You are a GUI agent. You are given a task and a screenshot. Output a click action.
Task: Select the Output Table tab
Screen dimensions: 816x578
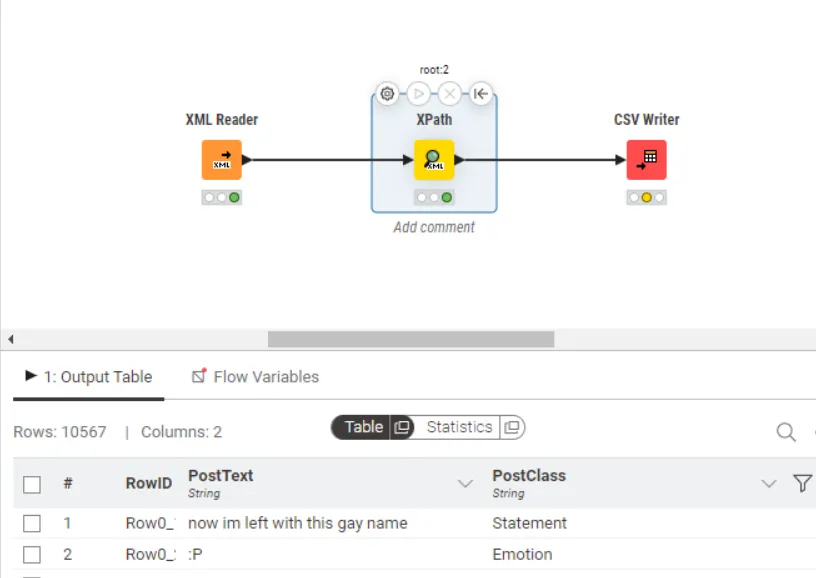(96, 377)
